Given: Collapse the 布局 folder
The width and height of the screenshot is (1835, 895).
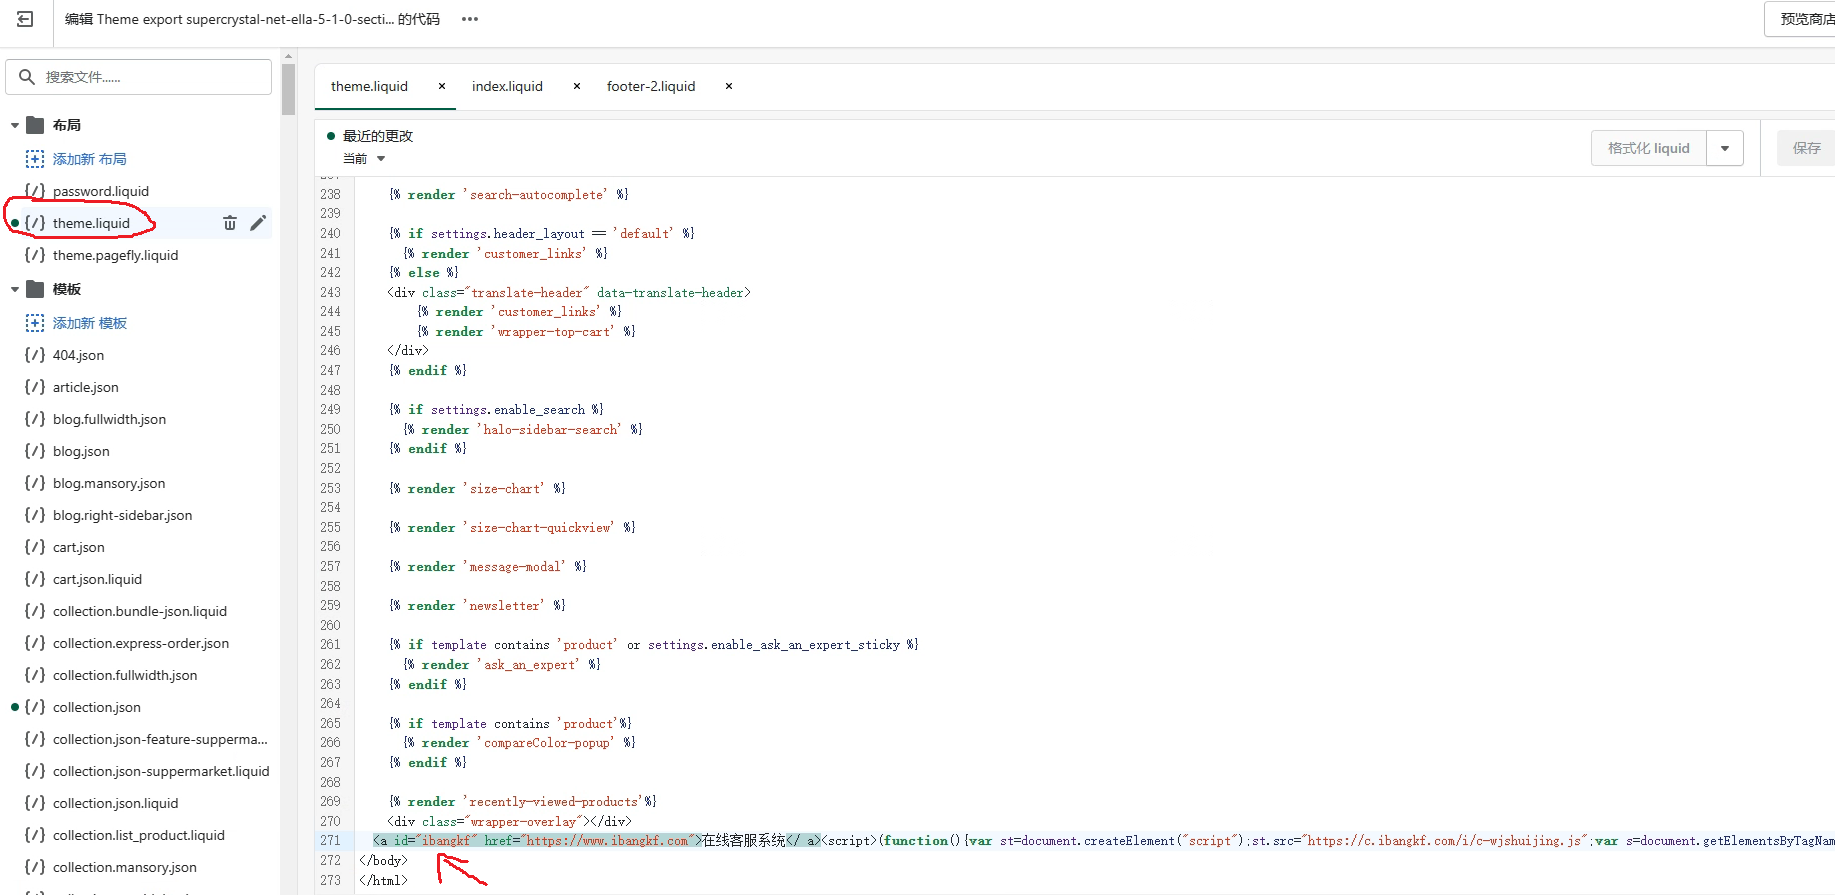Looking at the screenshot, I should tap(15, 125).
